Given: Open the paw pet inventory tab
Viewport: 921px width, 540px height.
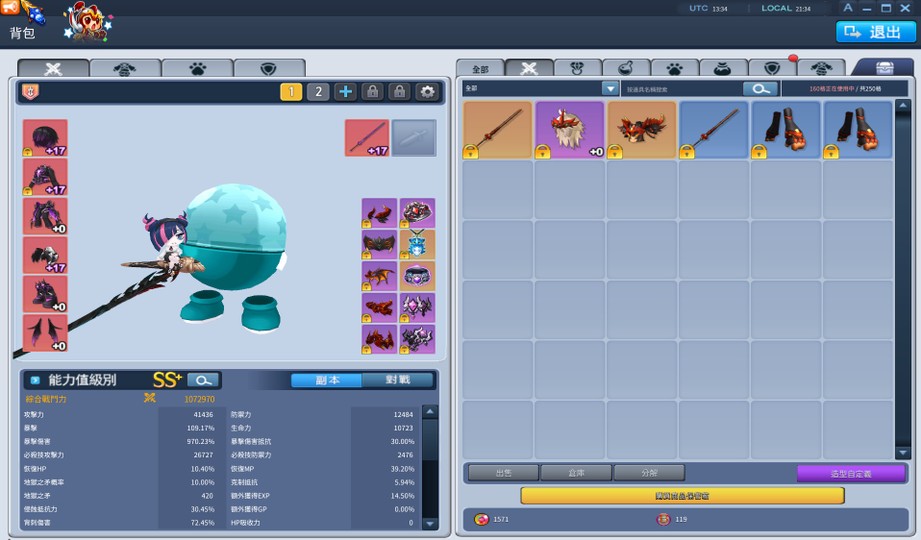Looking at the screenshot, I should point(675,69).
